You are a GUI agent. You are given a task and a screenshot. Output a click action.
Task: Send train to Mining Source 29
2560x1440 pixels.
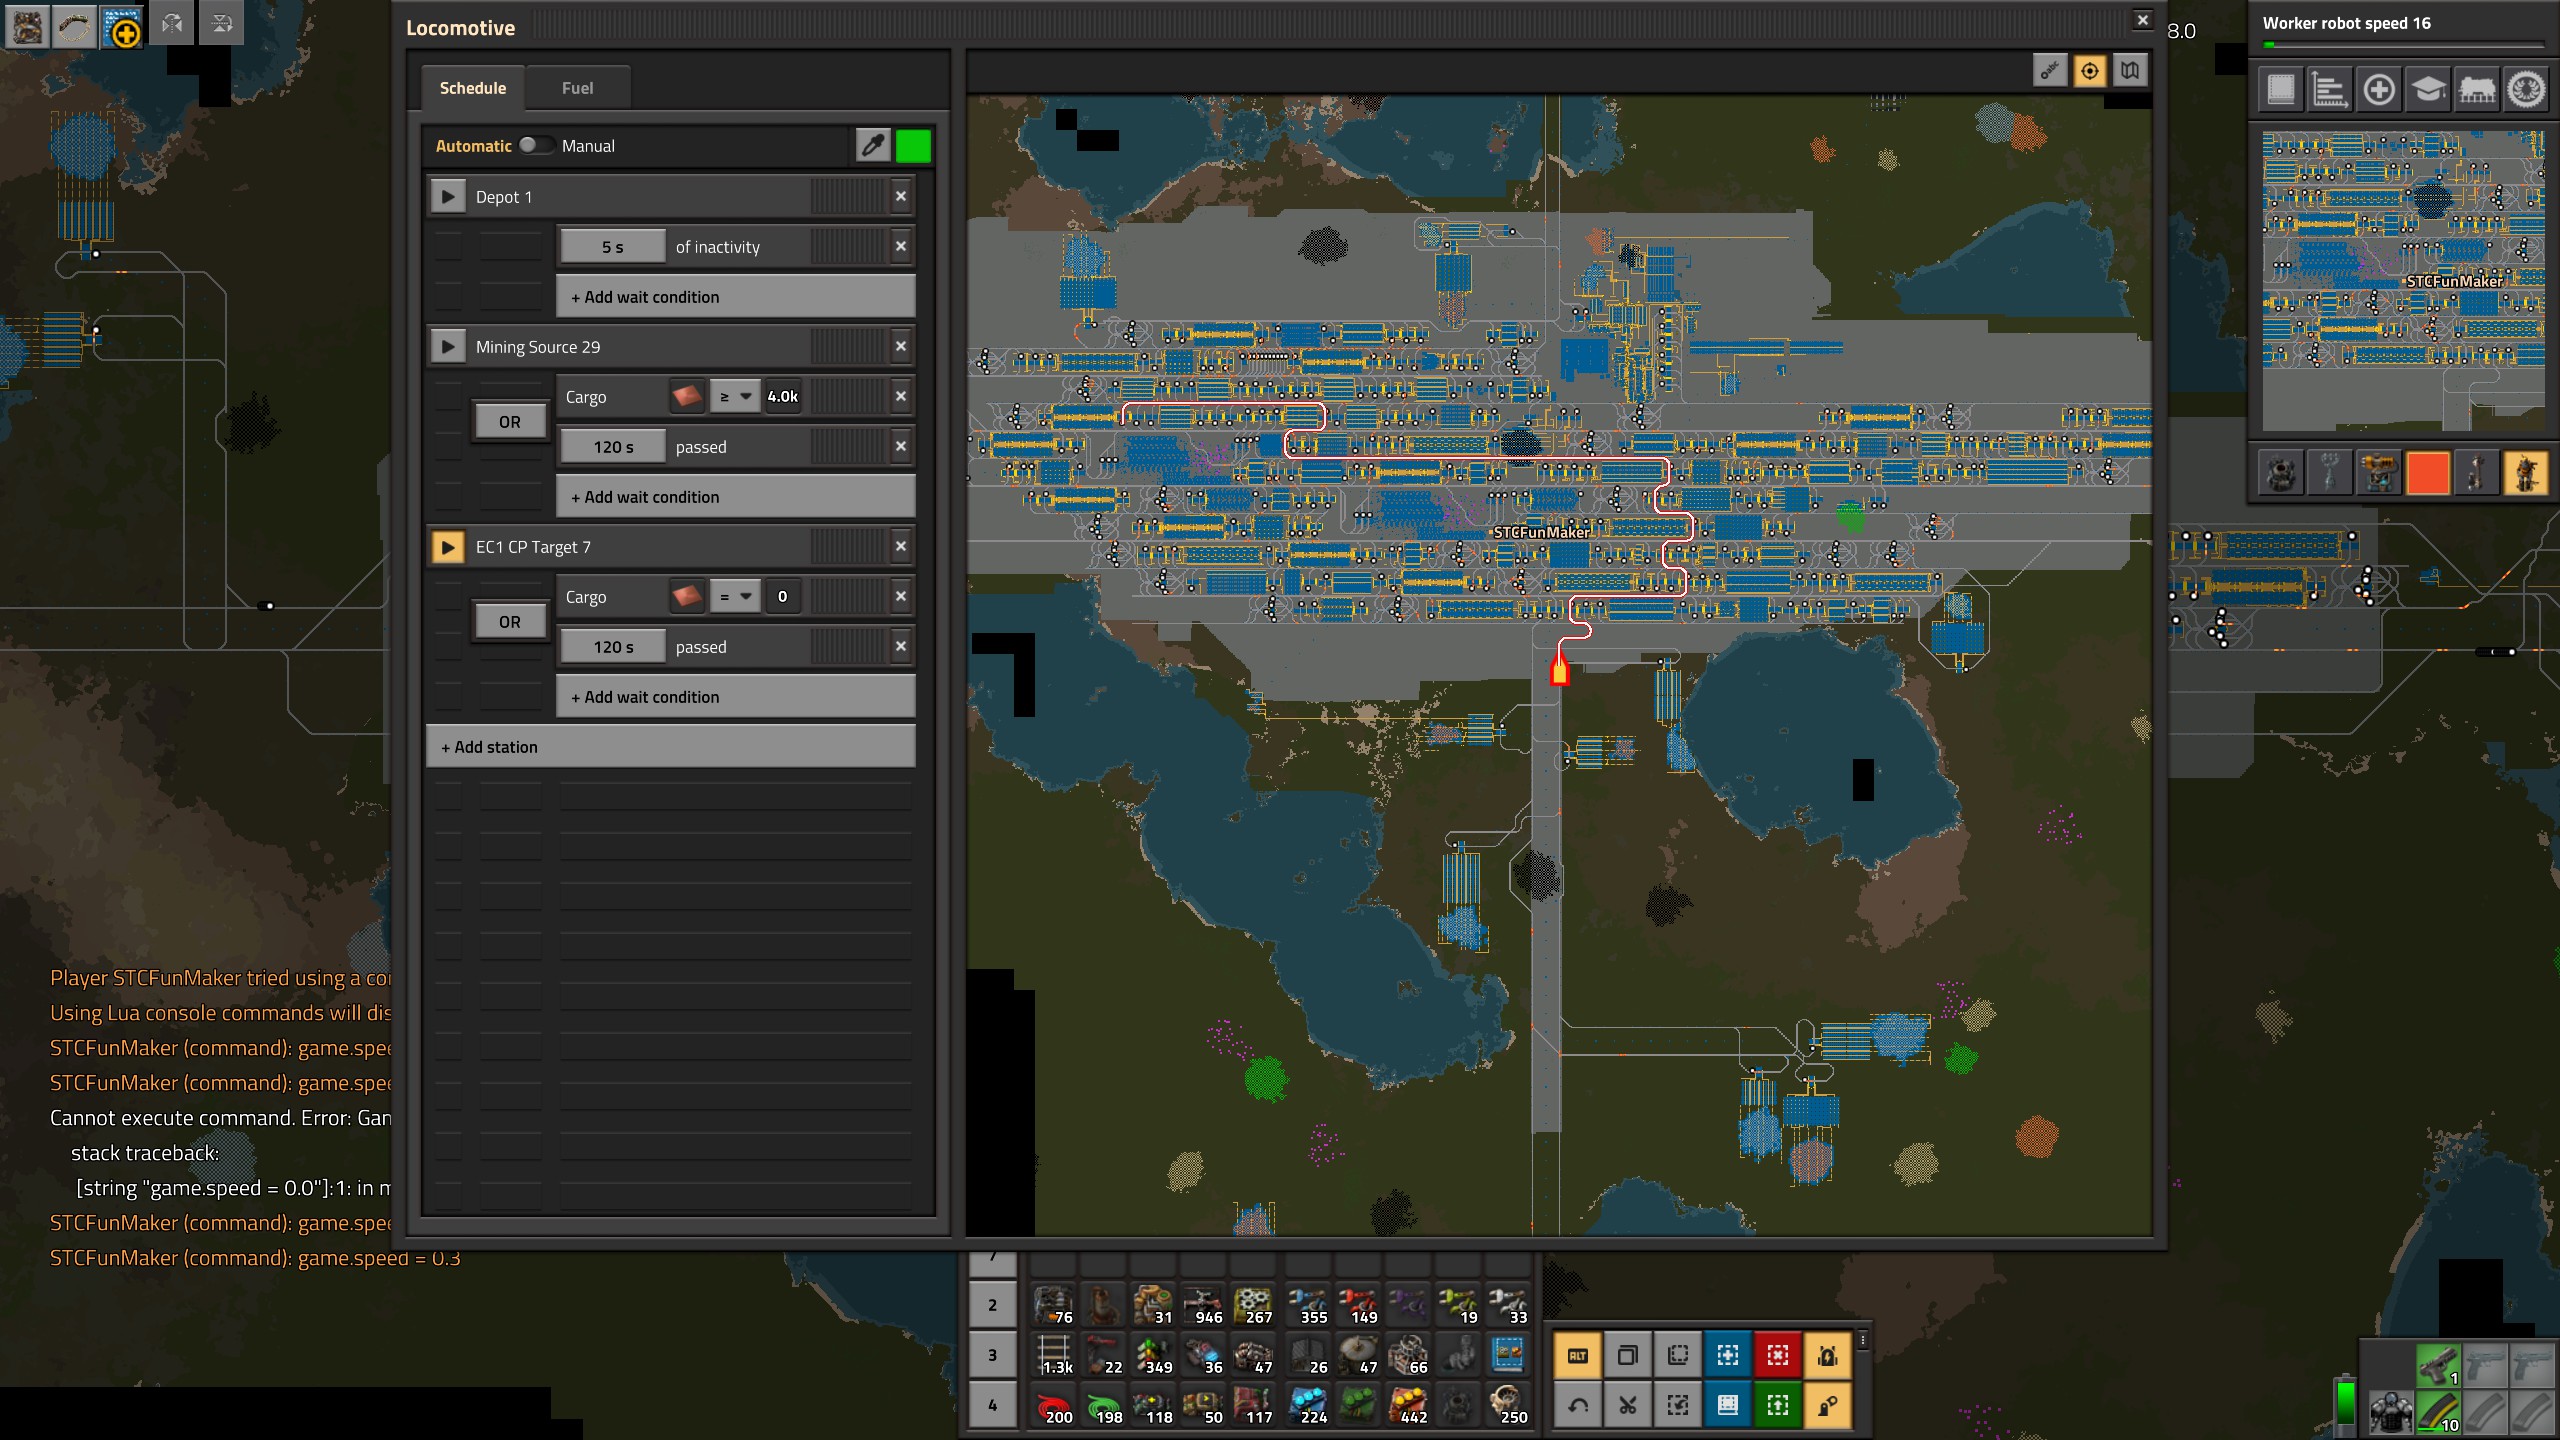coord(448,347)
